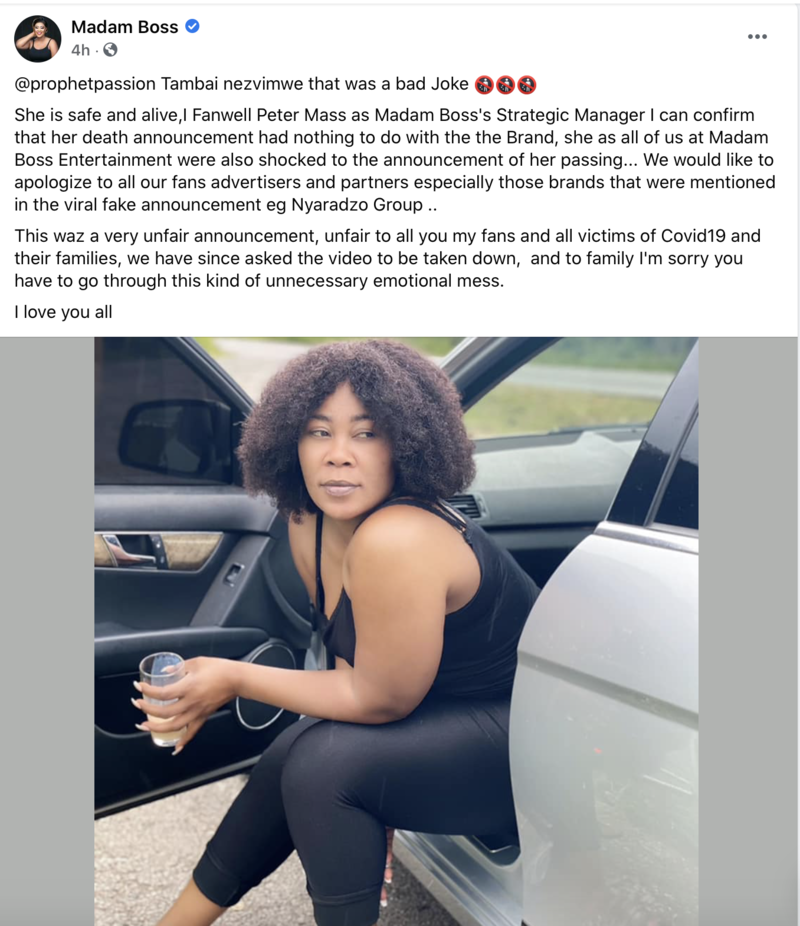
Task: Open the Madam Boss profile picture
Action: (37, 38)
